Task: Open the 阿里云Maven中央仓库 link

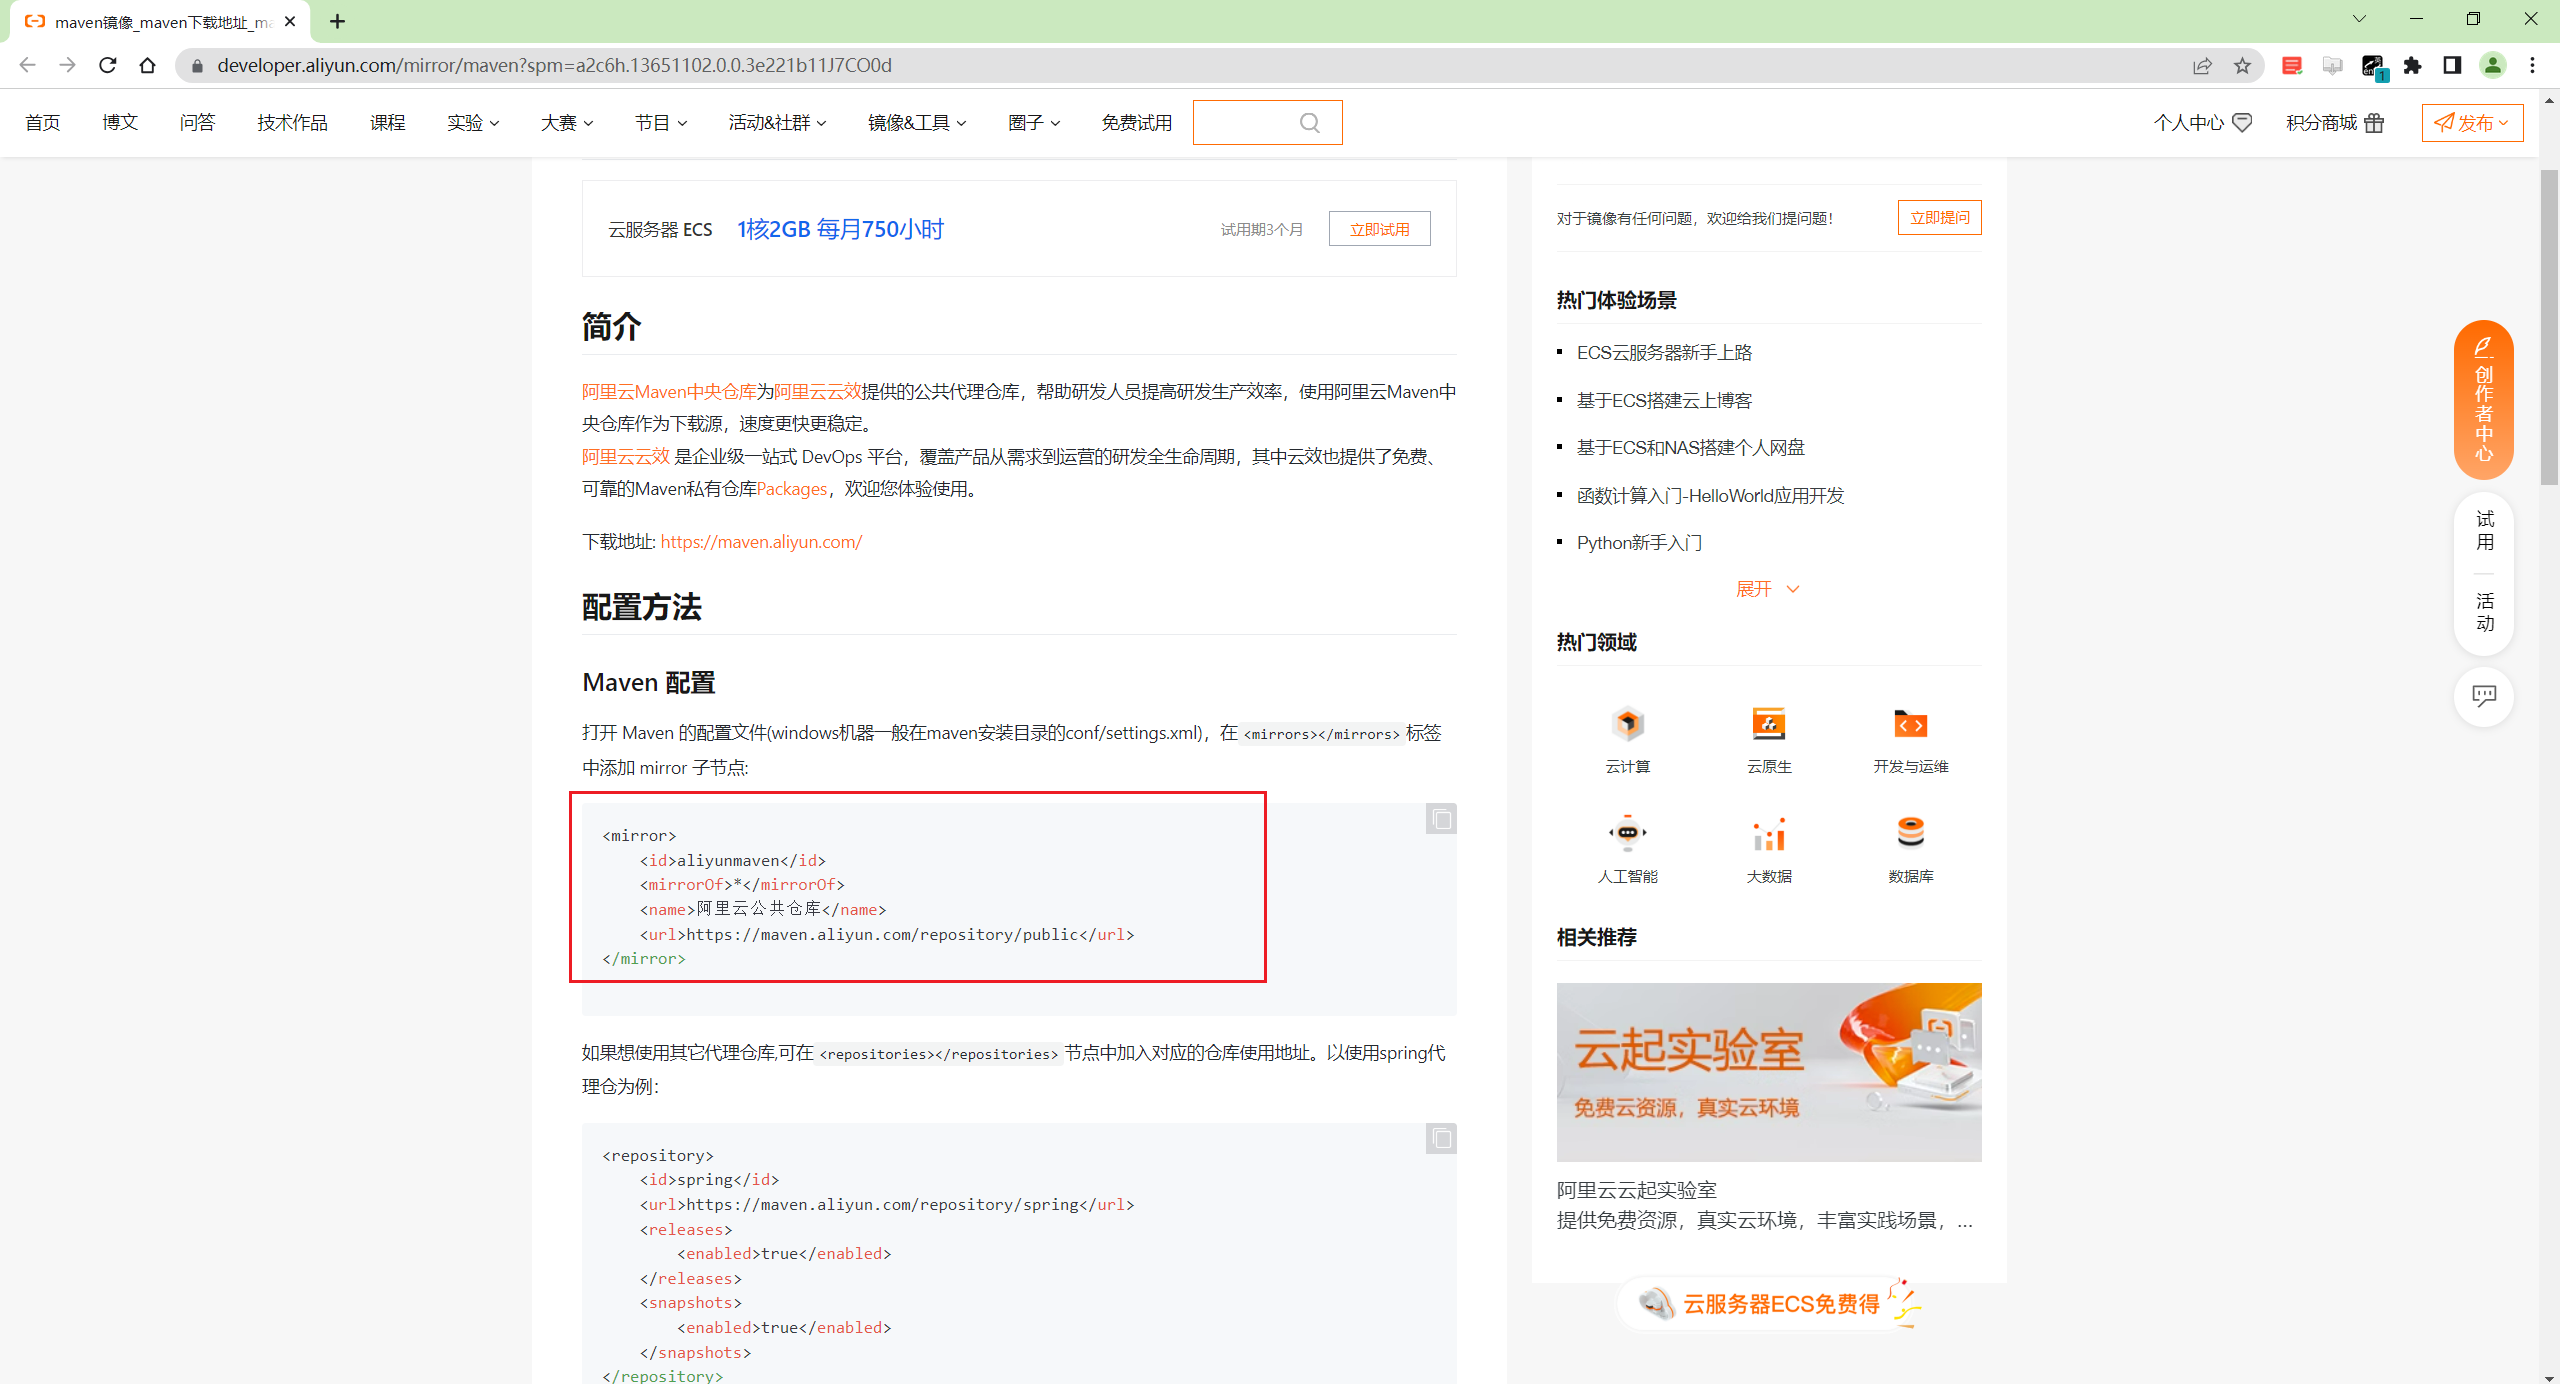Action: pyautogui.click(x=669, y=391)
